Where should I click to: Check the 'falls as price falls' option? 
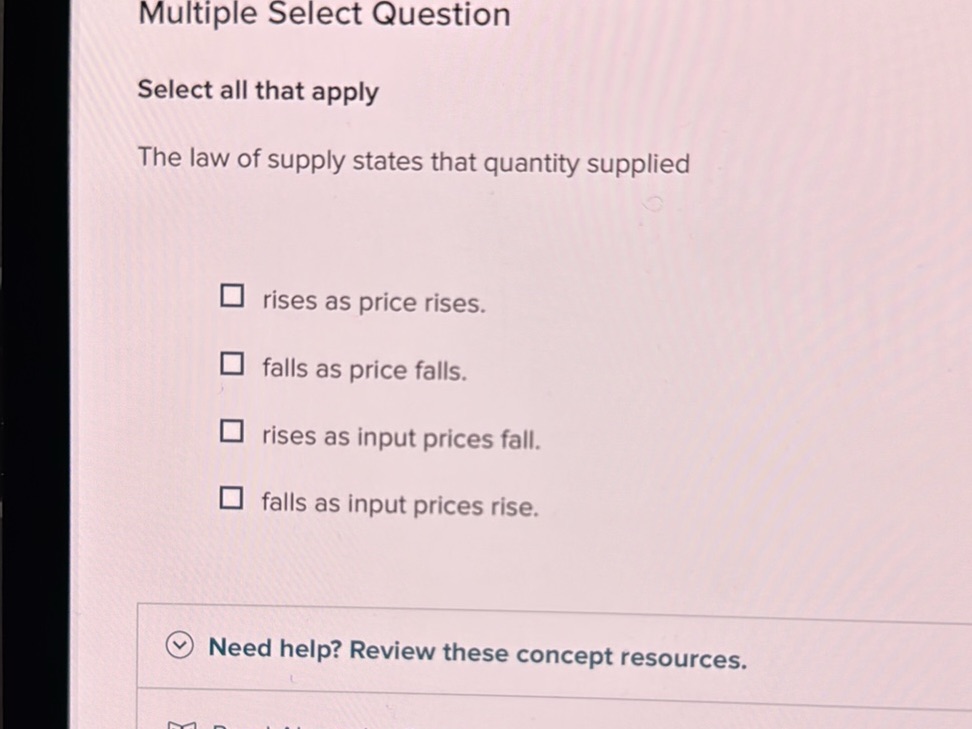click(x=231, y=363)
